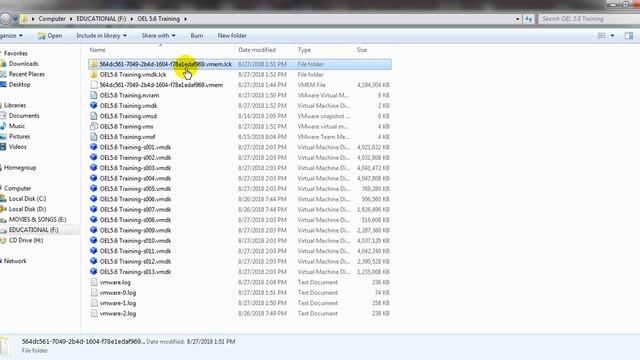Click the change view icon

click(x=602, y=36)
